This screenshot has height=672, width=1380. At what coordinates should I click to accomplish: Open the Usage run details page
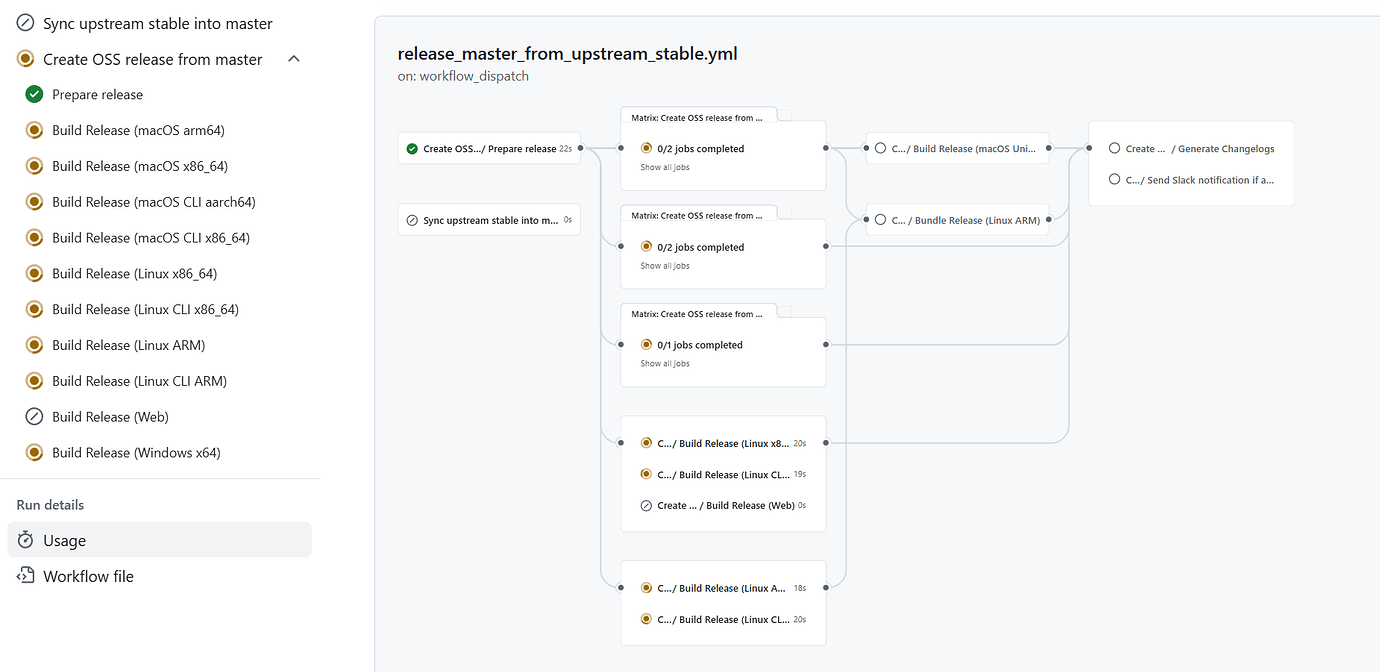[x=160, y=540]
